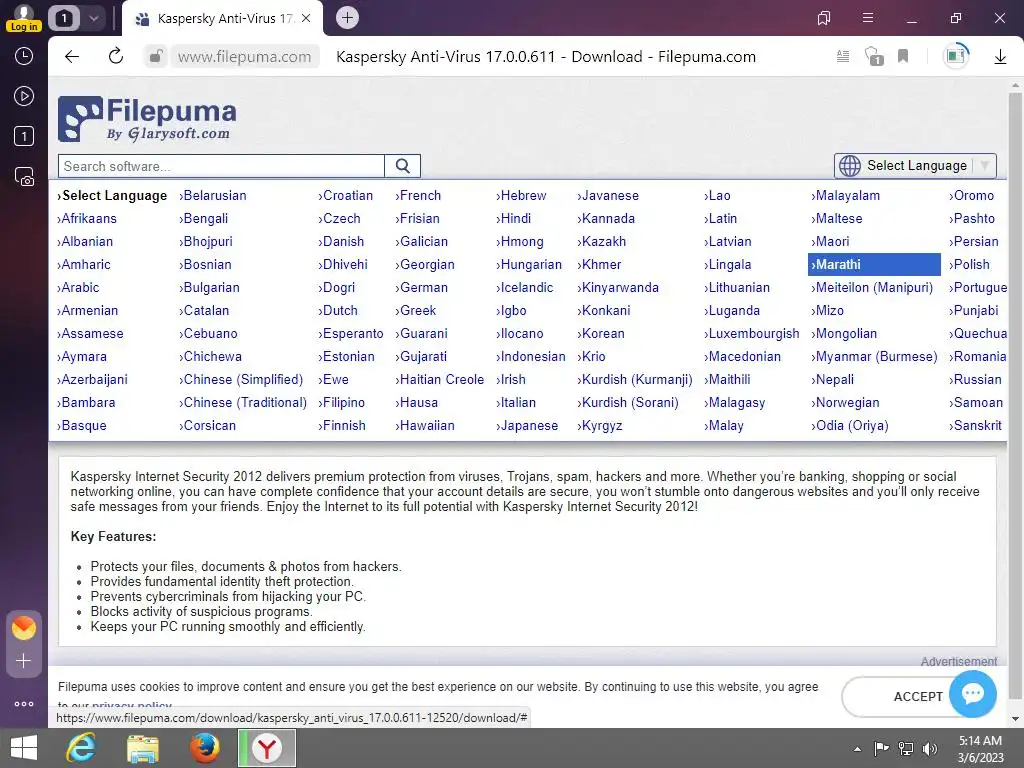Viewport: 1024px width, 768px height.
Task: Click the Filepuma logo
Action: (147, 119)
